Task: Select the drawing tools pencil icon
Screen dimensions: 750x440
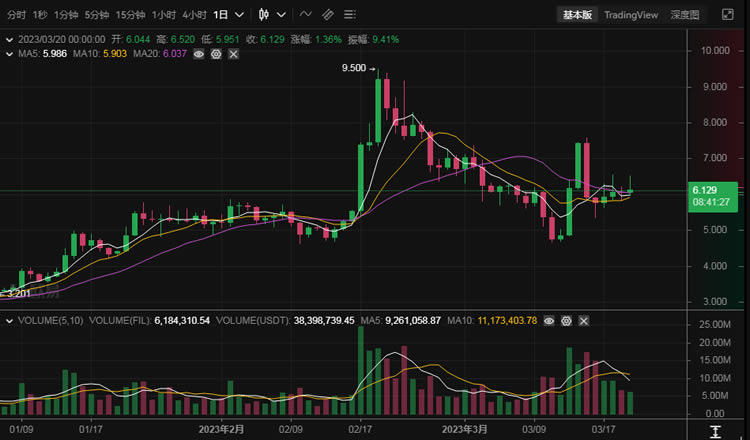Action: 328,15
